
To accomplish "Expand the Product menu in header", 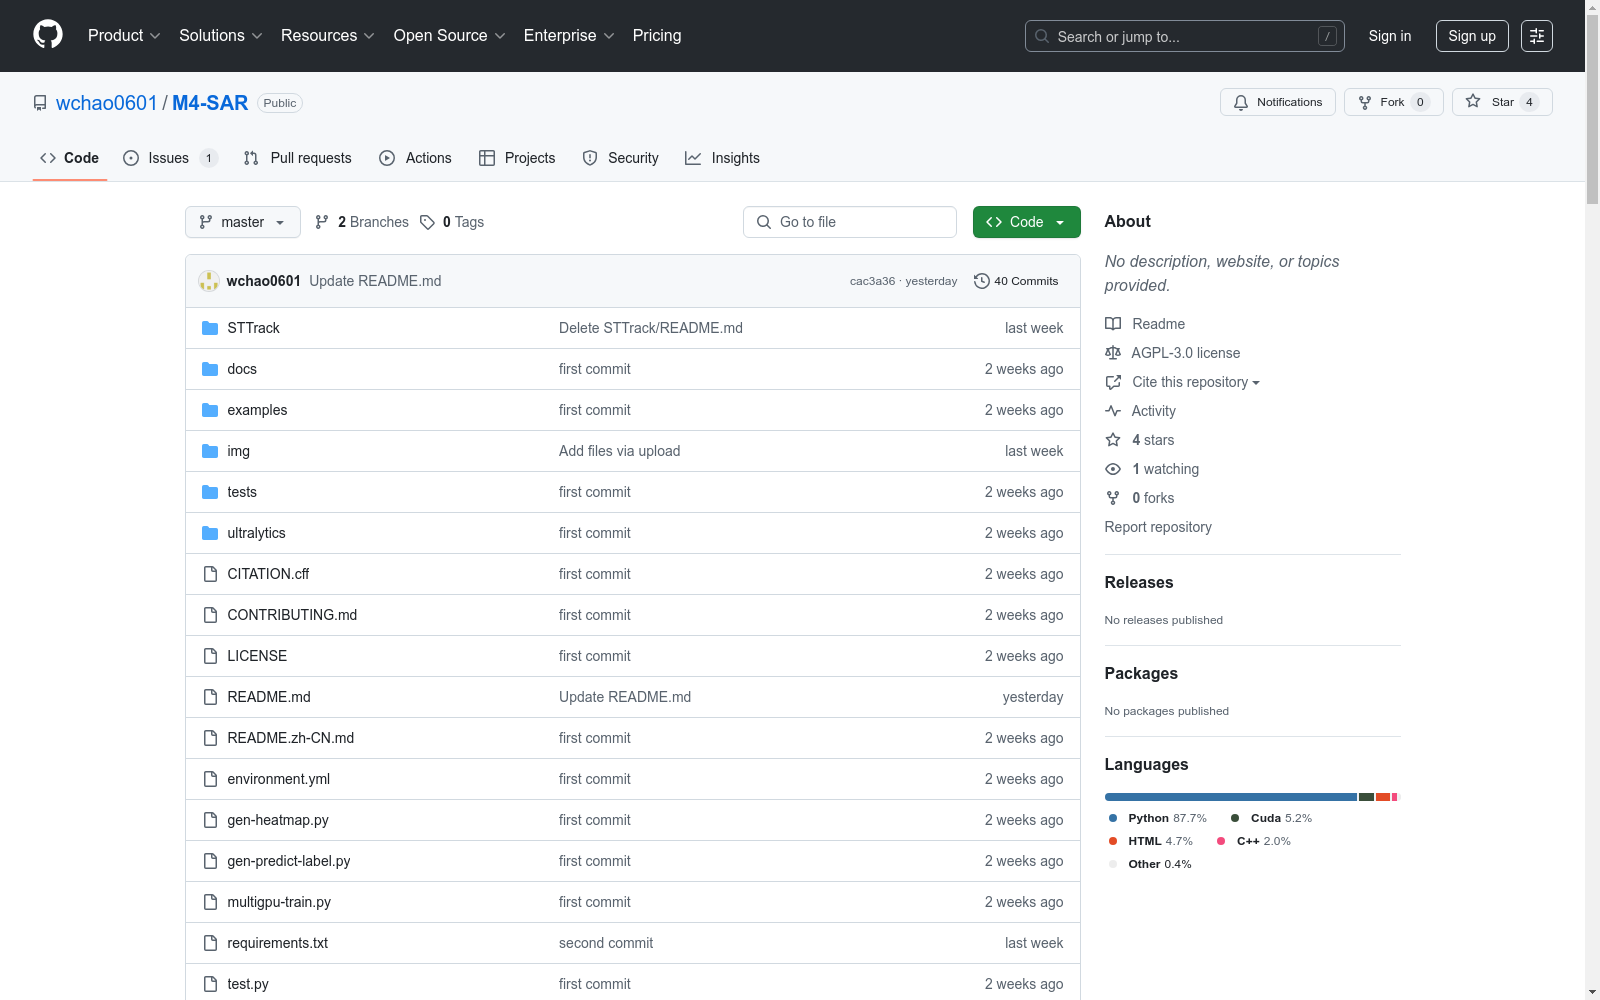I will point(124,36).
